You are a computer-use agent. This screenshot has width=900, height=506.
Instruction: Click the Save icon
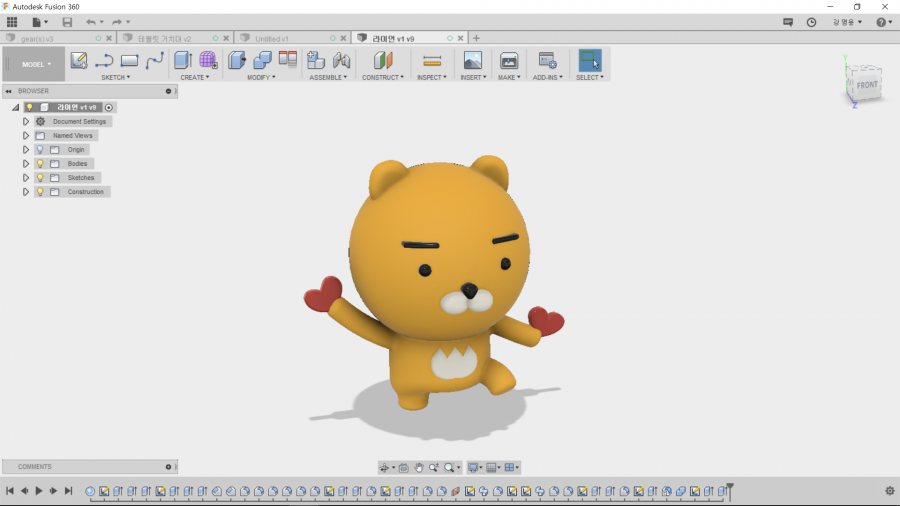click(x=67, y=22)
